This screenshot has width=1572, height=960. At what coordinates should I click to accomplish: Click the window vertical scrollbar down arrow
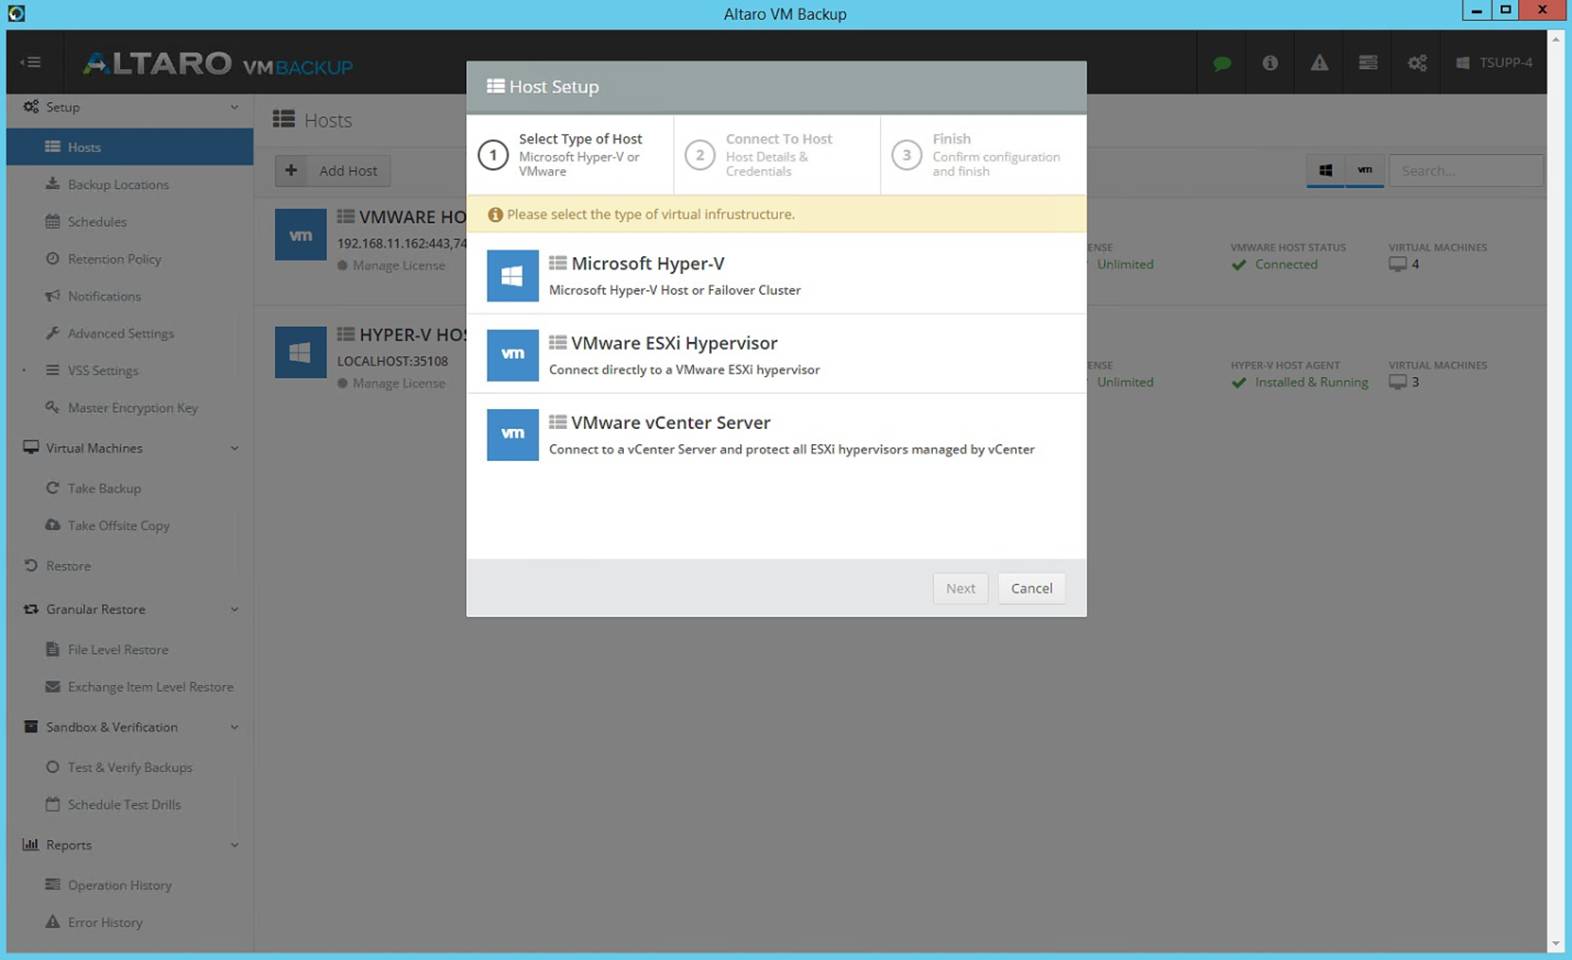click(1555, 944)
